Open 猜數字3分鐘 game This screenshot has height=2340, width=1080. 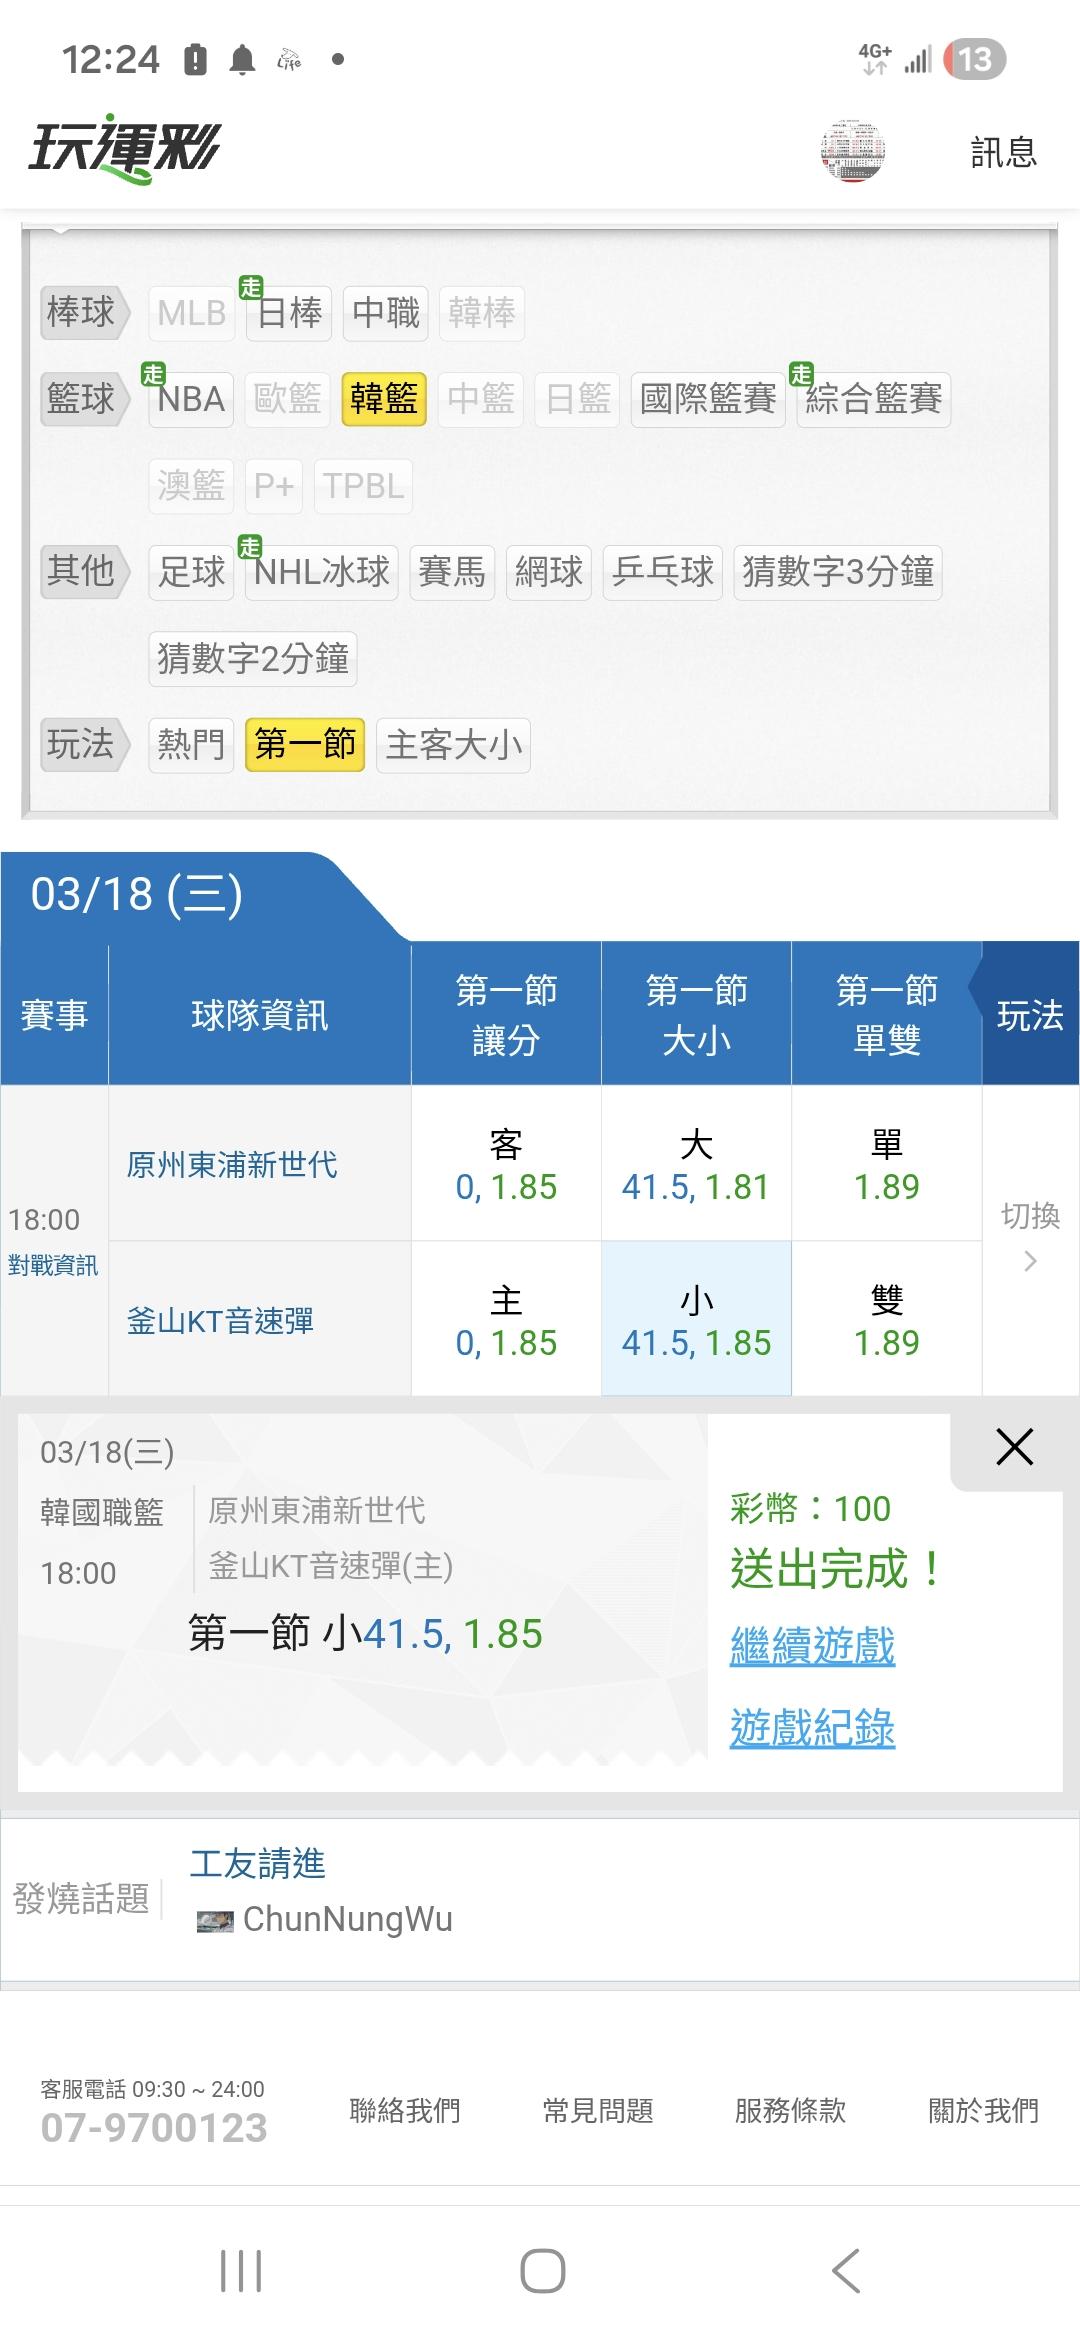click(x=838, y=573)
